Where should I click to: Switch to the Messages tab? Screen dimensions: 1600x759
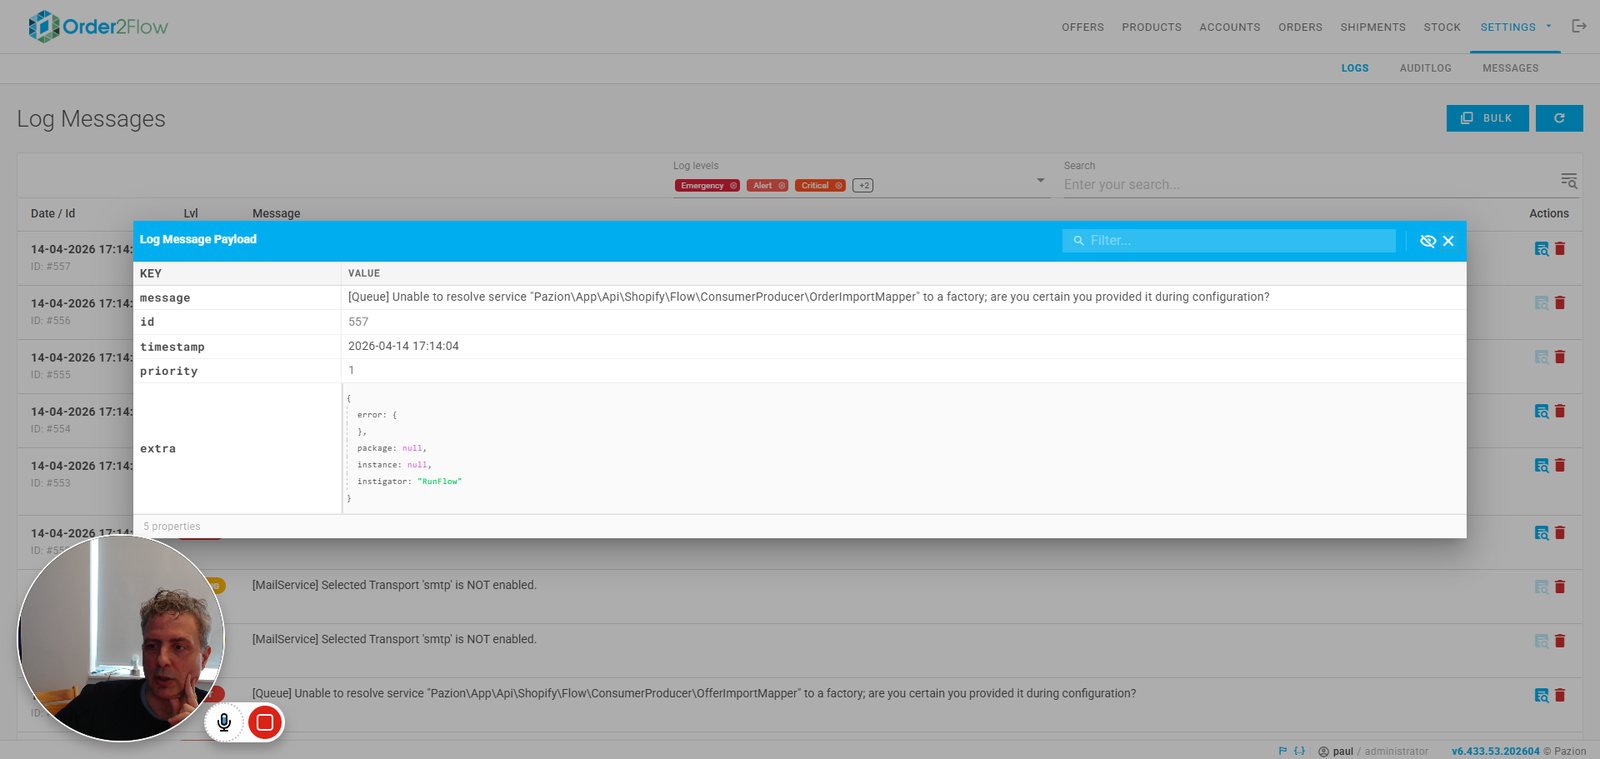1510,68
